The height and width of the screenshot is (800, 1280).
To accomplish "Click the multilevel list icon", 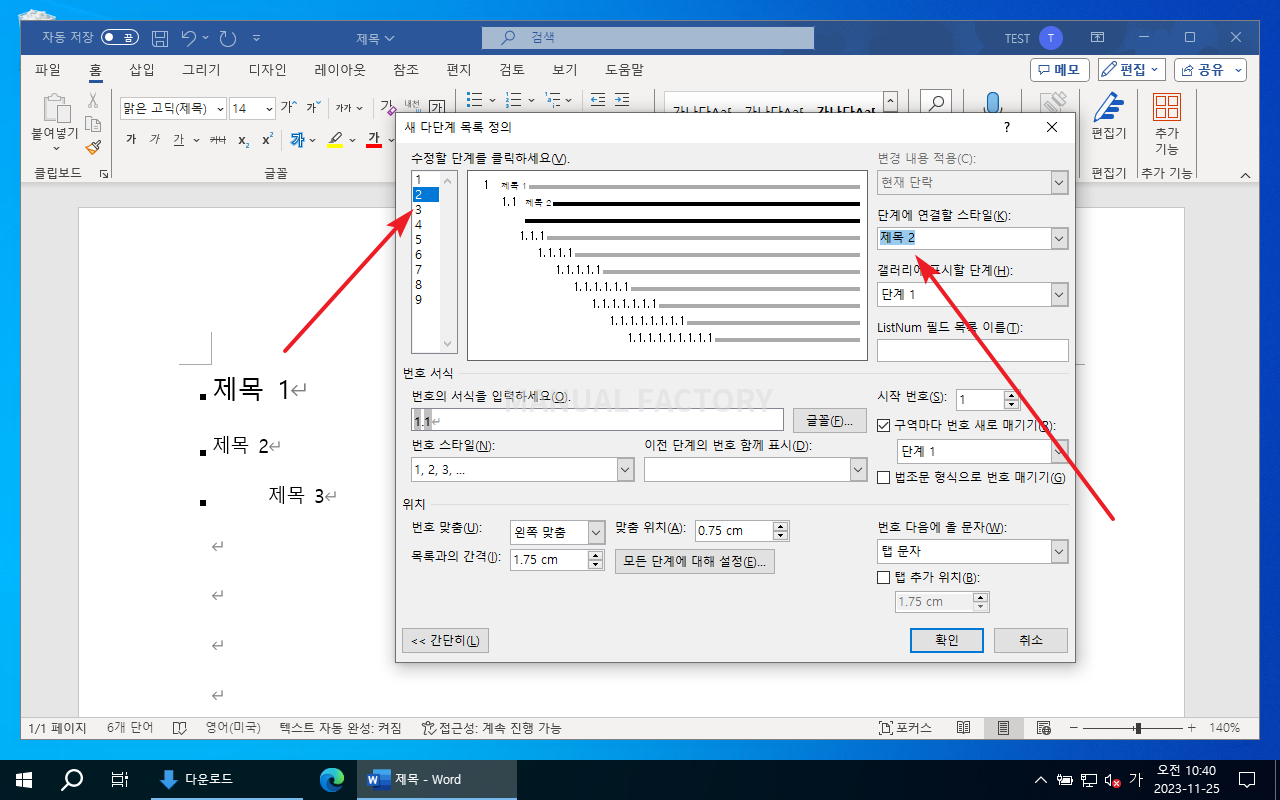I will pos(552,100).
